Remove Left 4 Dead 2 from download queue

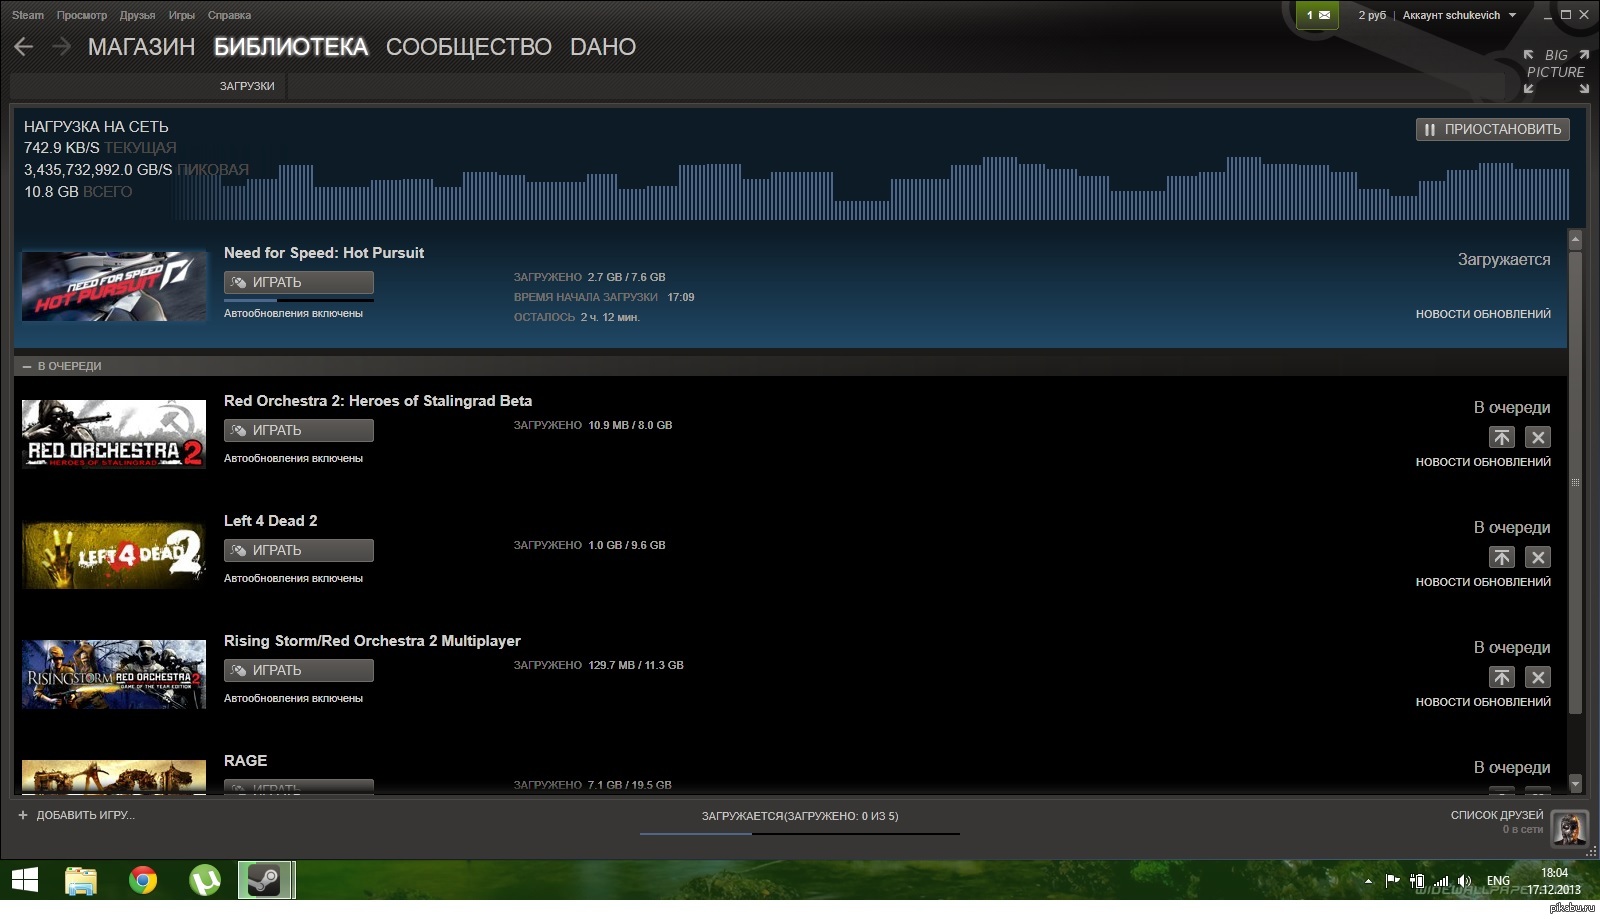(x=1538, y=557)
